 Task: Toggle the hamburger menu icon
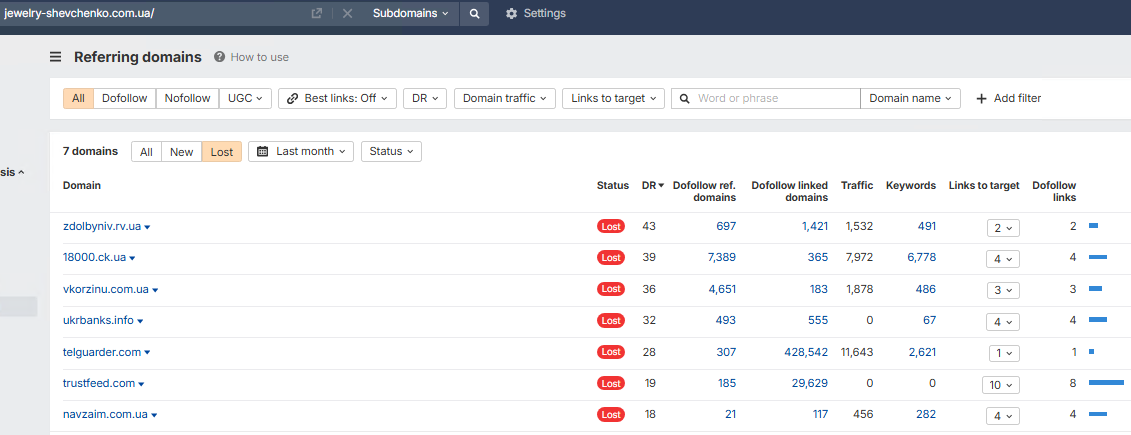(56, 57)
